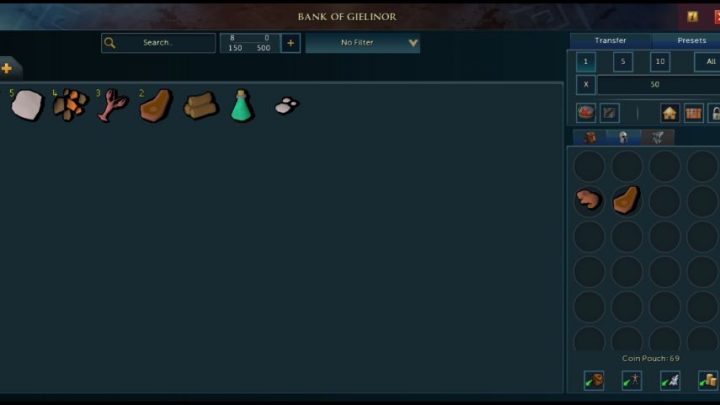Deposit coin pouch using gold coins icon
This screenshot has height=405, width=720.
(x=708, y=381)
